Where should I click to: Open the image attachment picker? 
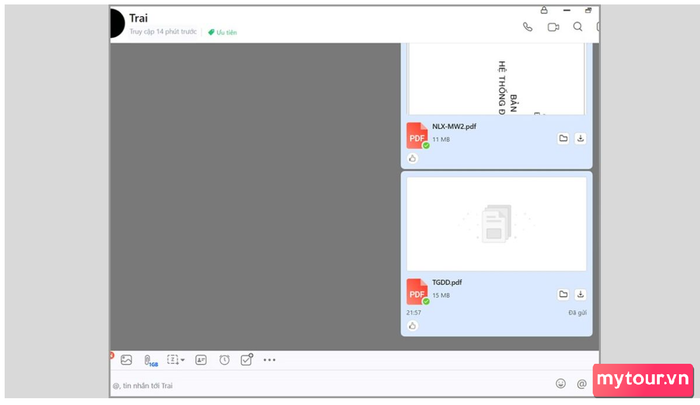(x=127, y=360)
